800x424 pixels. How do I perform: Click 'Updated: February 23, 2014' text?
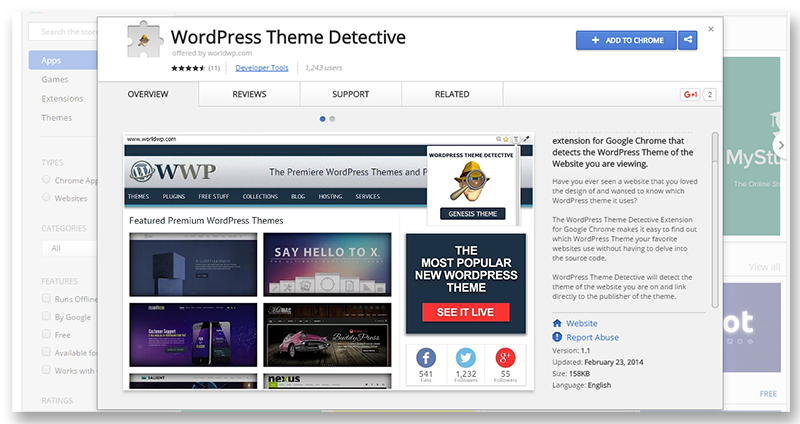[598, 362]
